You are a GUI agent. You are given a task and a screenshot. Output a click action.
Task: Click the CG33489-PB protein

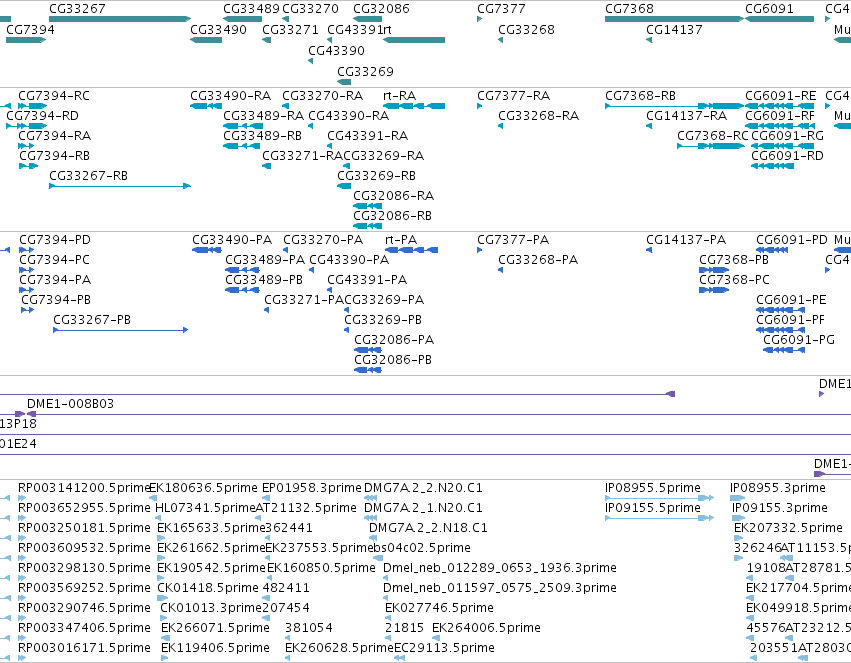242,290
